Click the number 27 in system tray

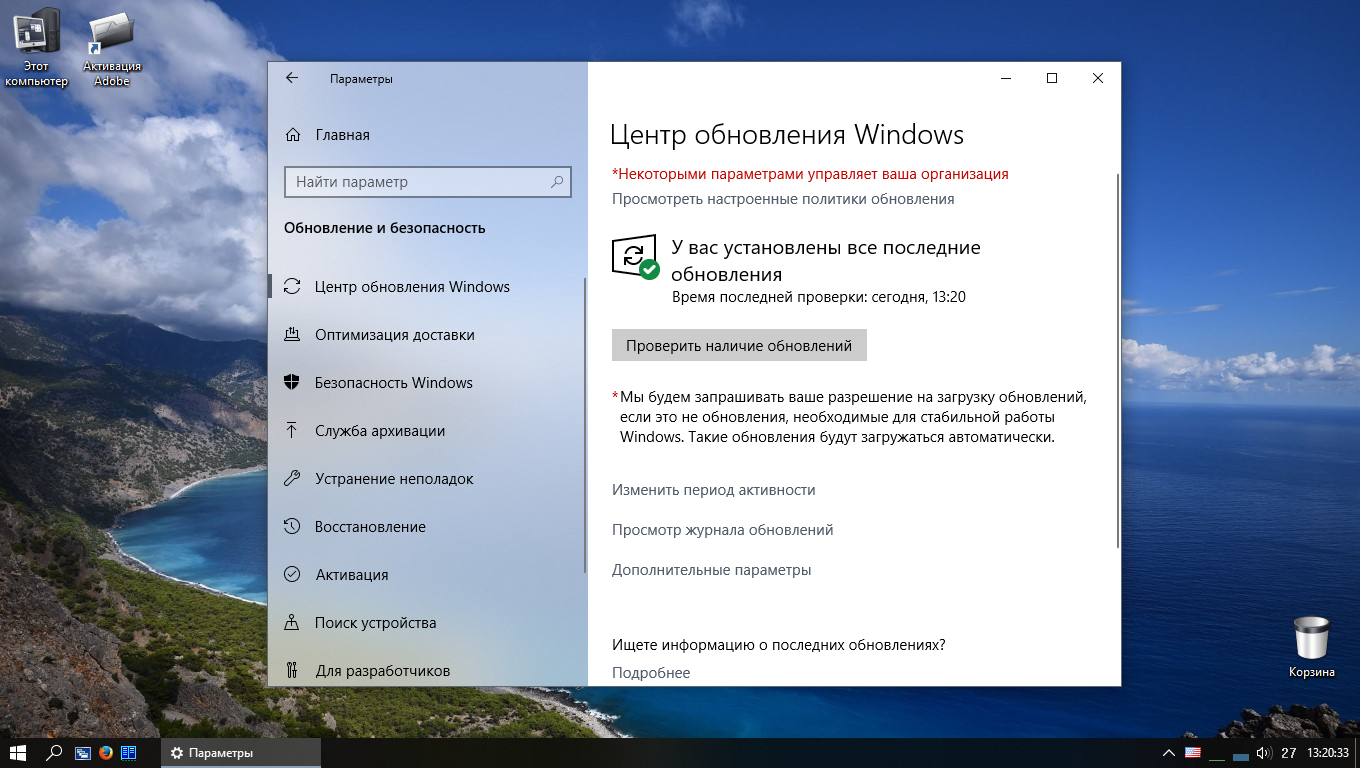[1289, 753]
